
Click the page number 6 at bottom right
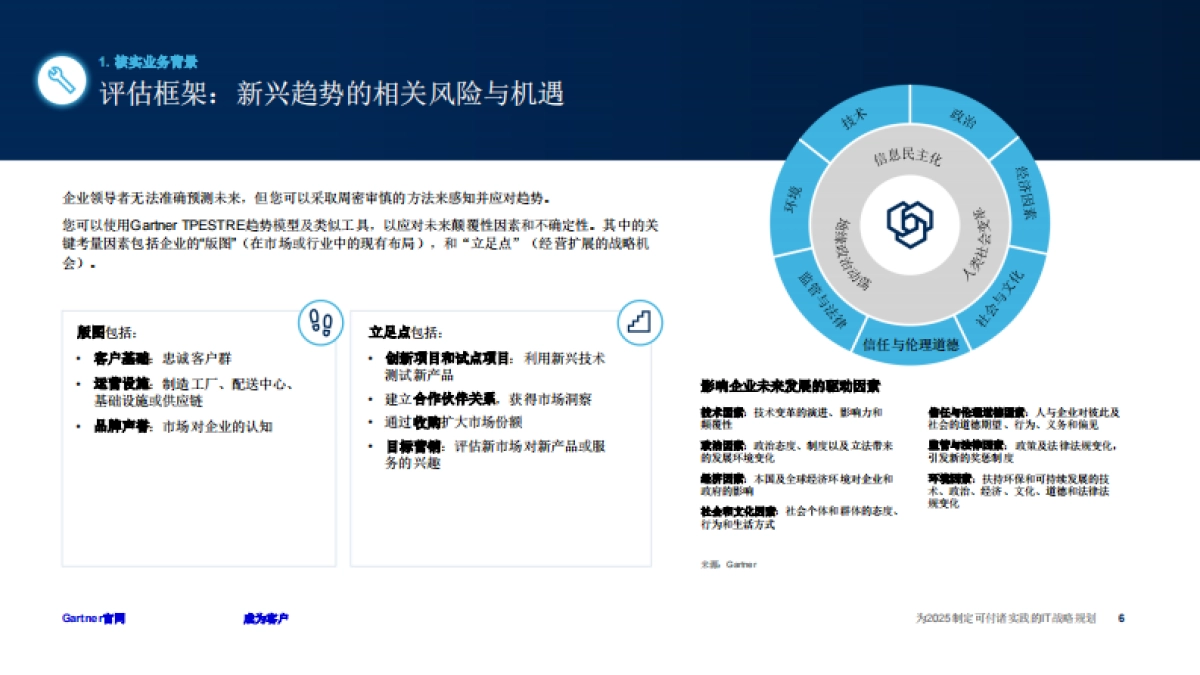1122,618
